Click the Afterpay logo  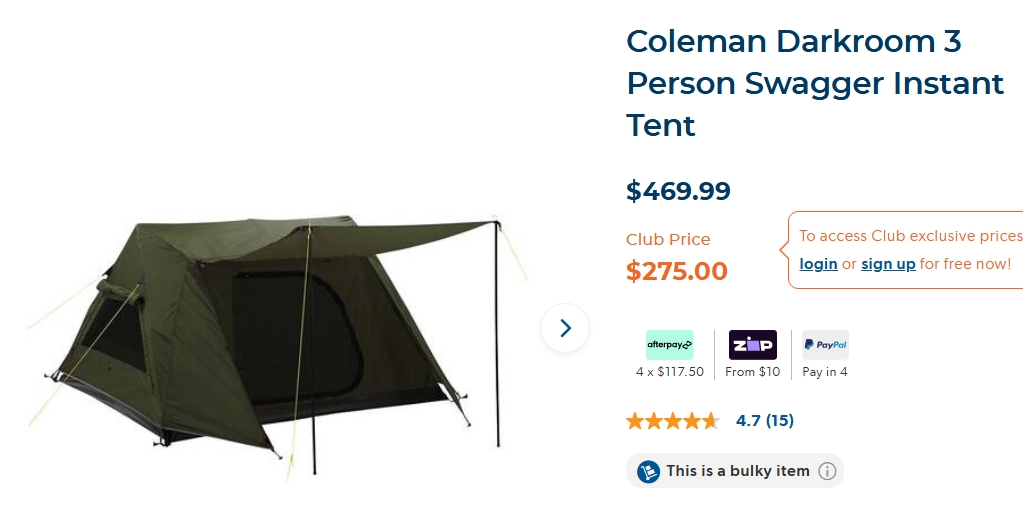click(x=669, y=345)
